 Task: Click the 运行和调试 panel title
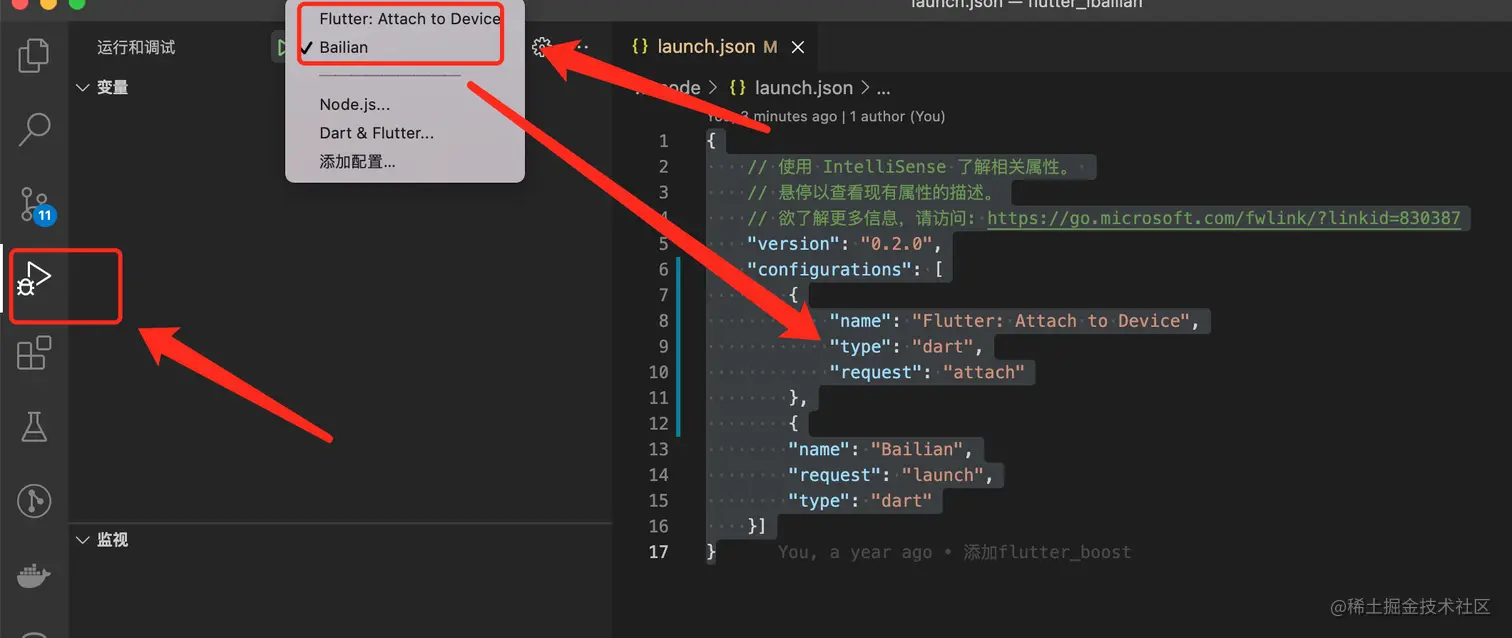(136, 47)
